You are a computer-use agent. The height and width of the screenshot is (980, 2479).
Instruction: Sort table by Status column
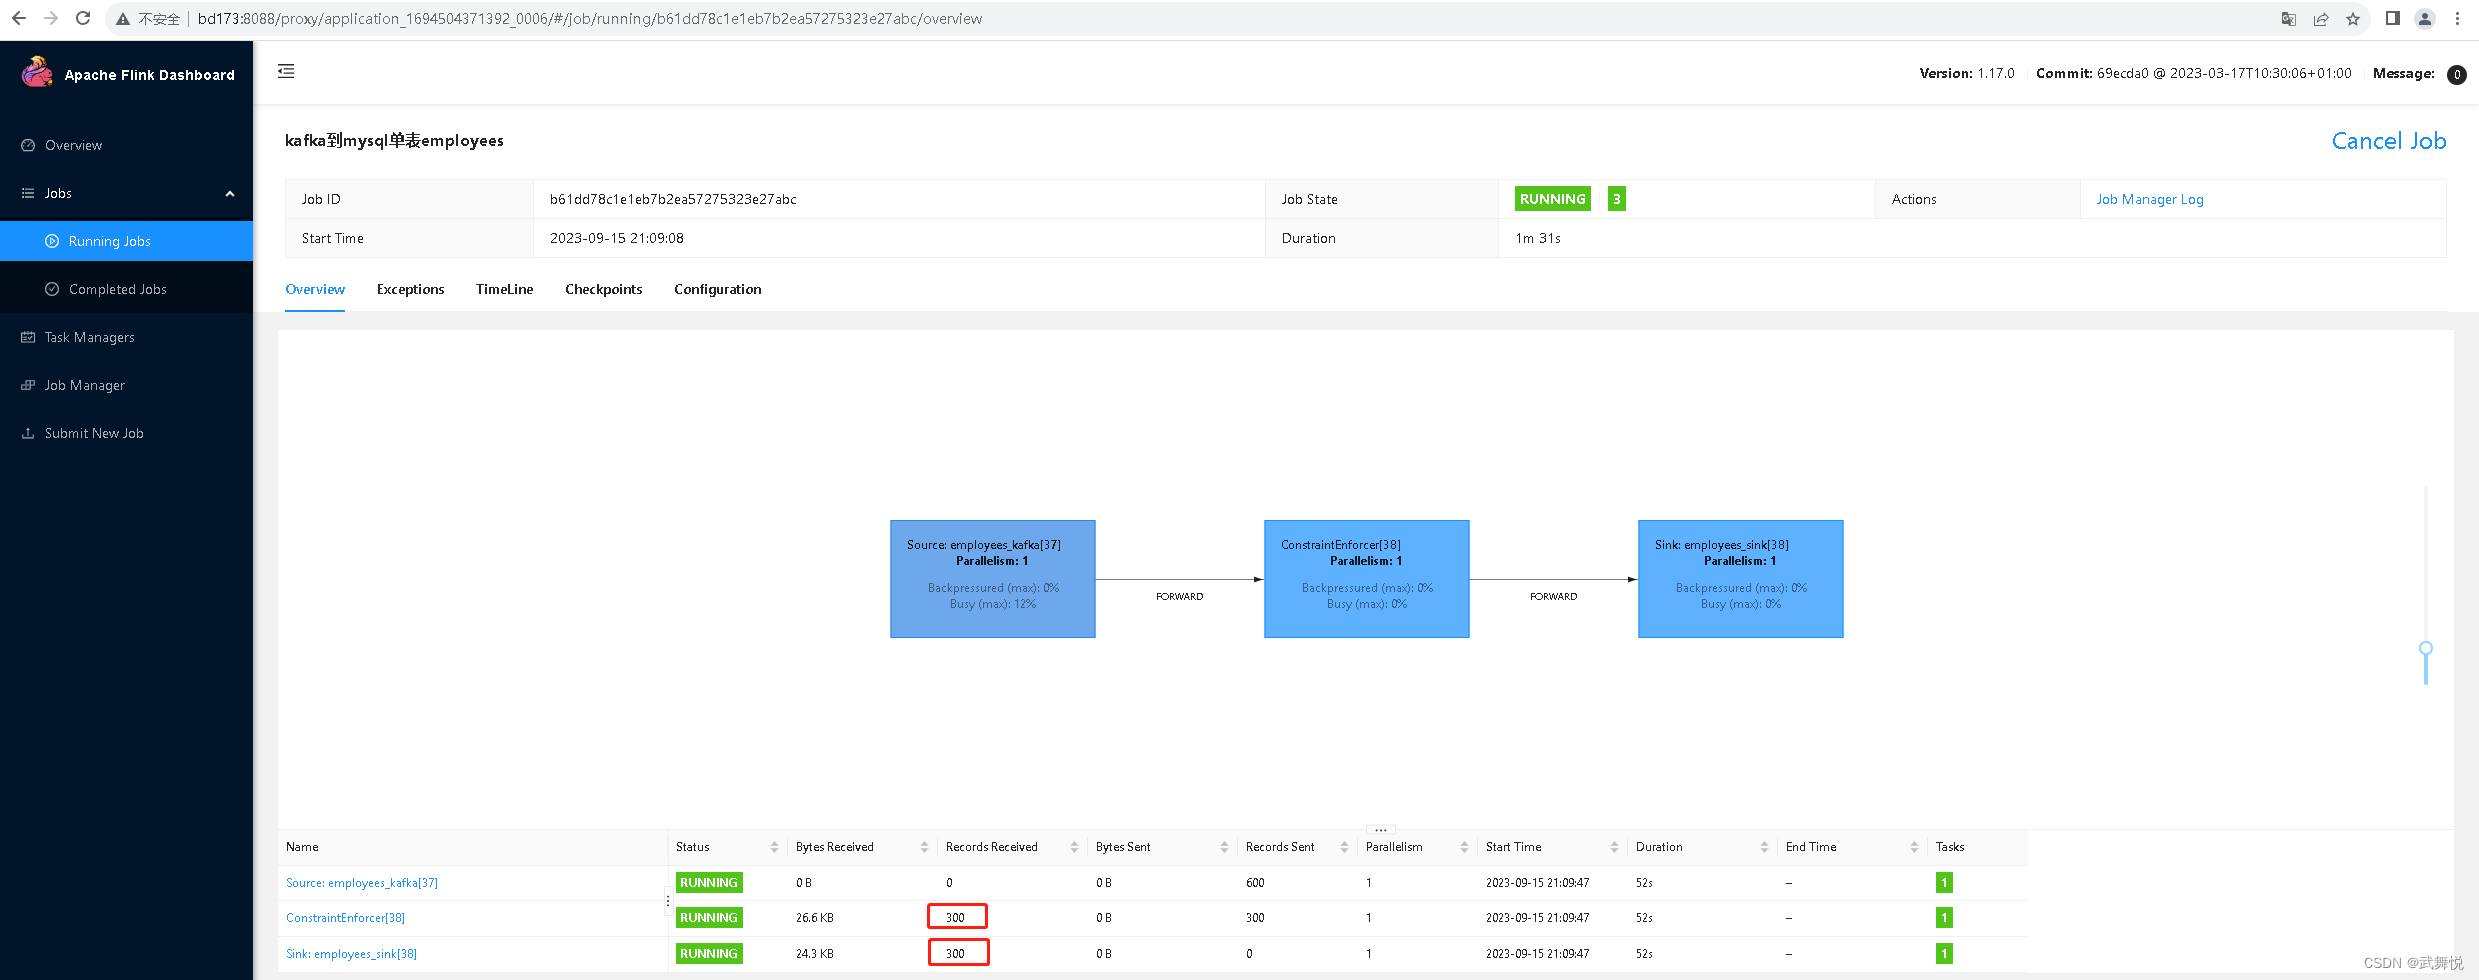coord(774,847)
